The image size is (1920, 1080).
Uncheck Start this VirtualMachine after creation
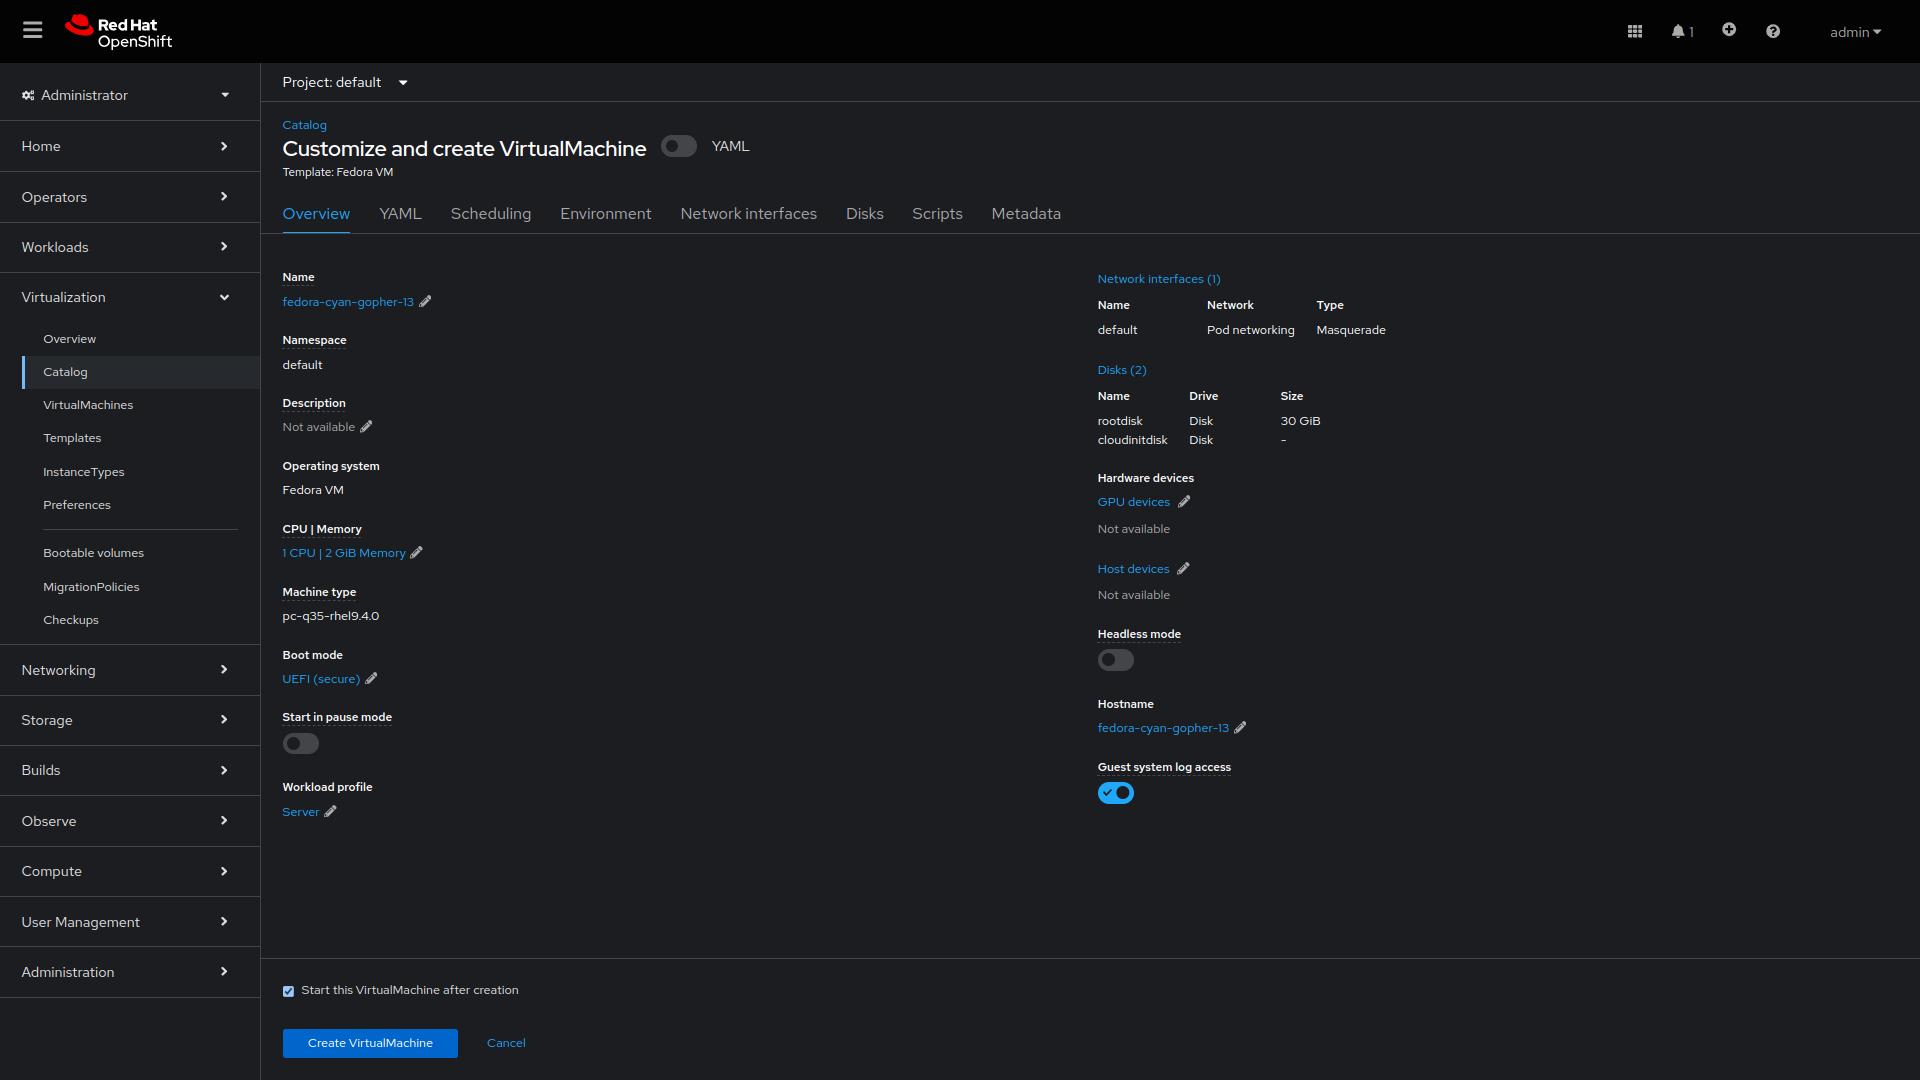[x=288, y=990]
